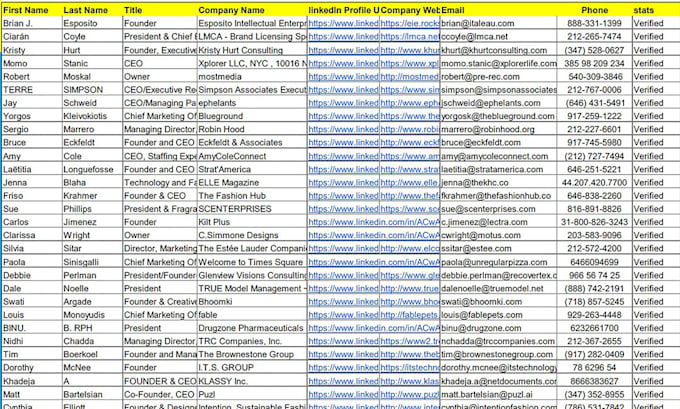
Task: Select email cell jenna@thekhc.co
Action: tap(498, 183)
